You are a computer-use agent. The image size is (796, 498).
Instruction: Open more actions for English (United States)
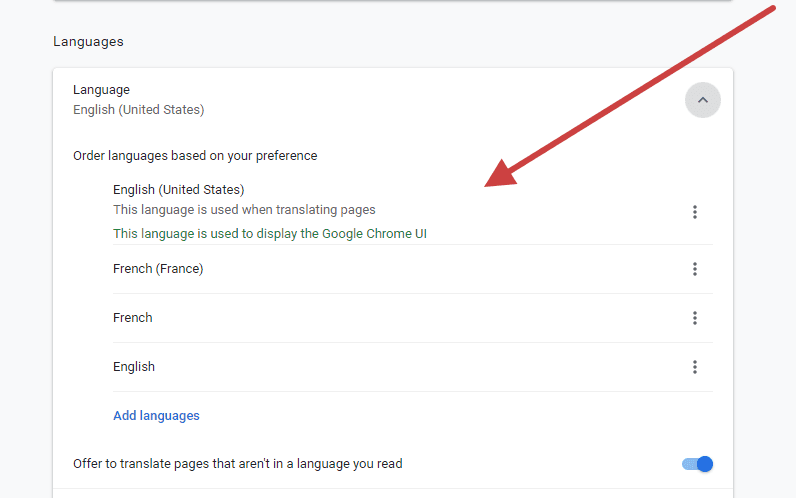[694, 212]
